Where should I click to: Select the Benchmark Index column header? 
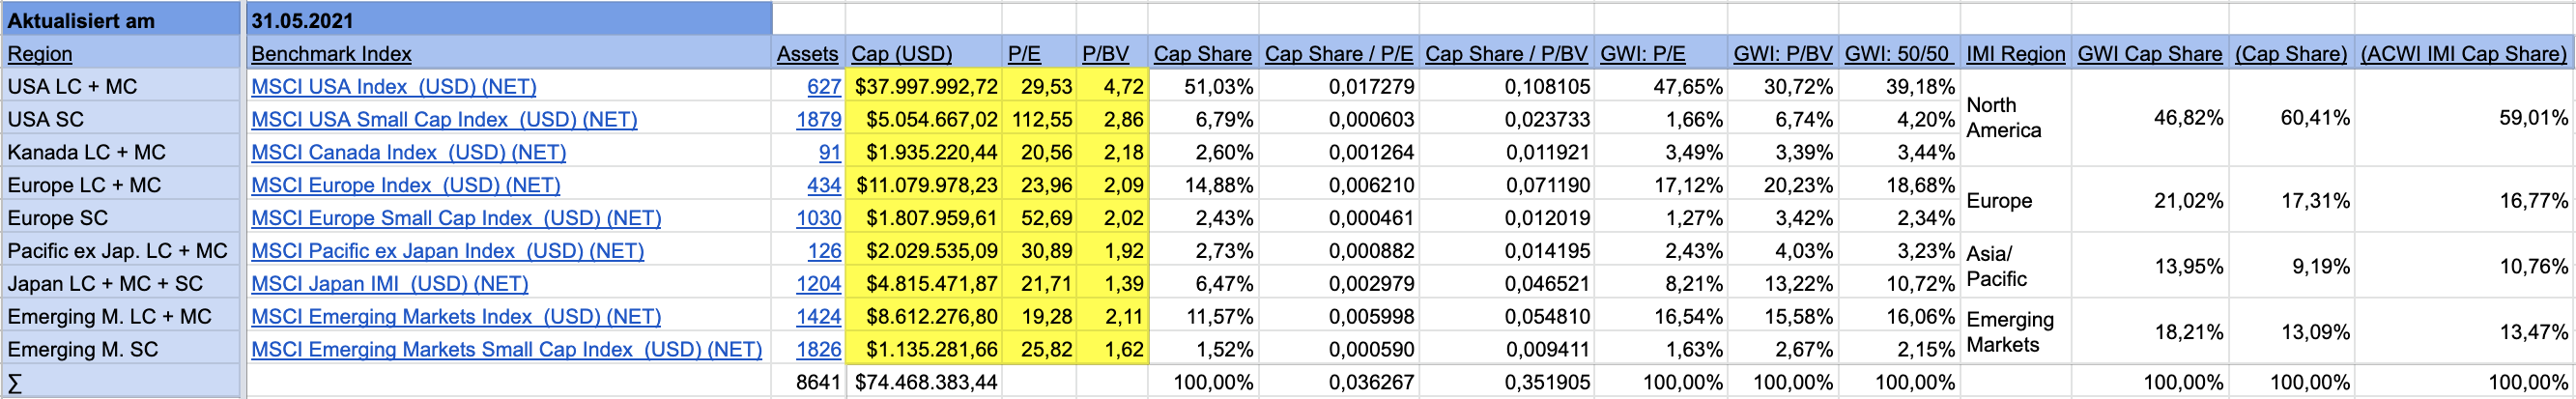(331, 54)
